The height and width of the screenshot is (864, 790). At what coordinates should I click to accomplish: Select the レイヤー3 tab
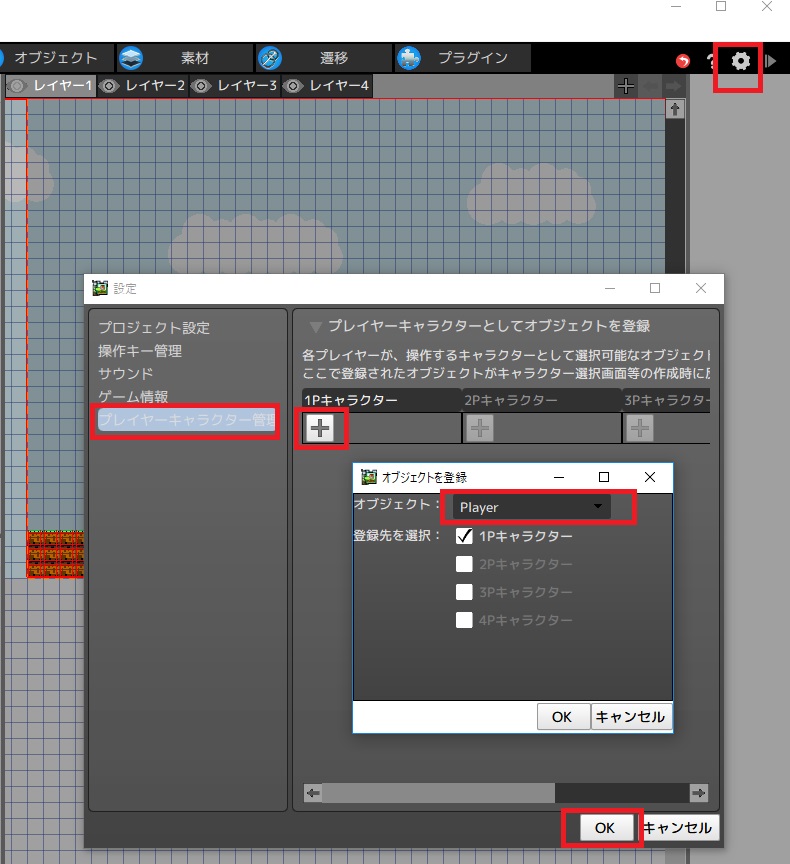tap(235, 87)
